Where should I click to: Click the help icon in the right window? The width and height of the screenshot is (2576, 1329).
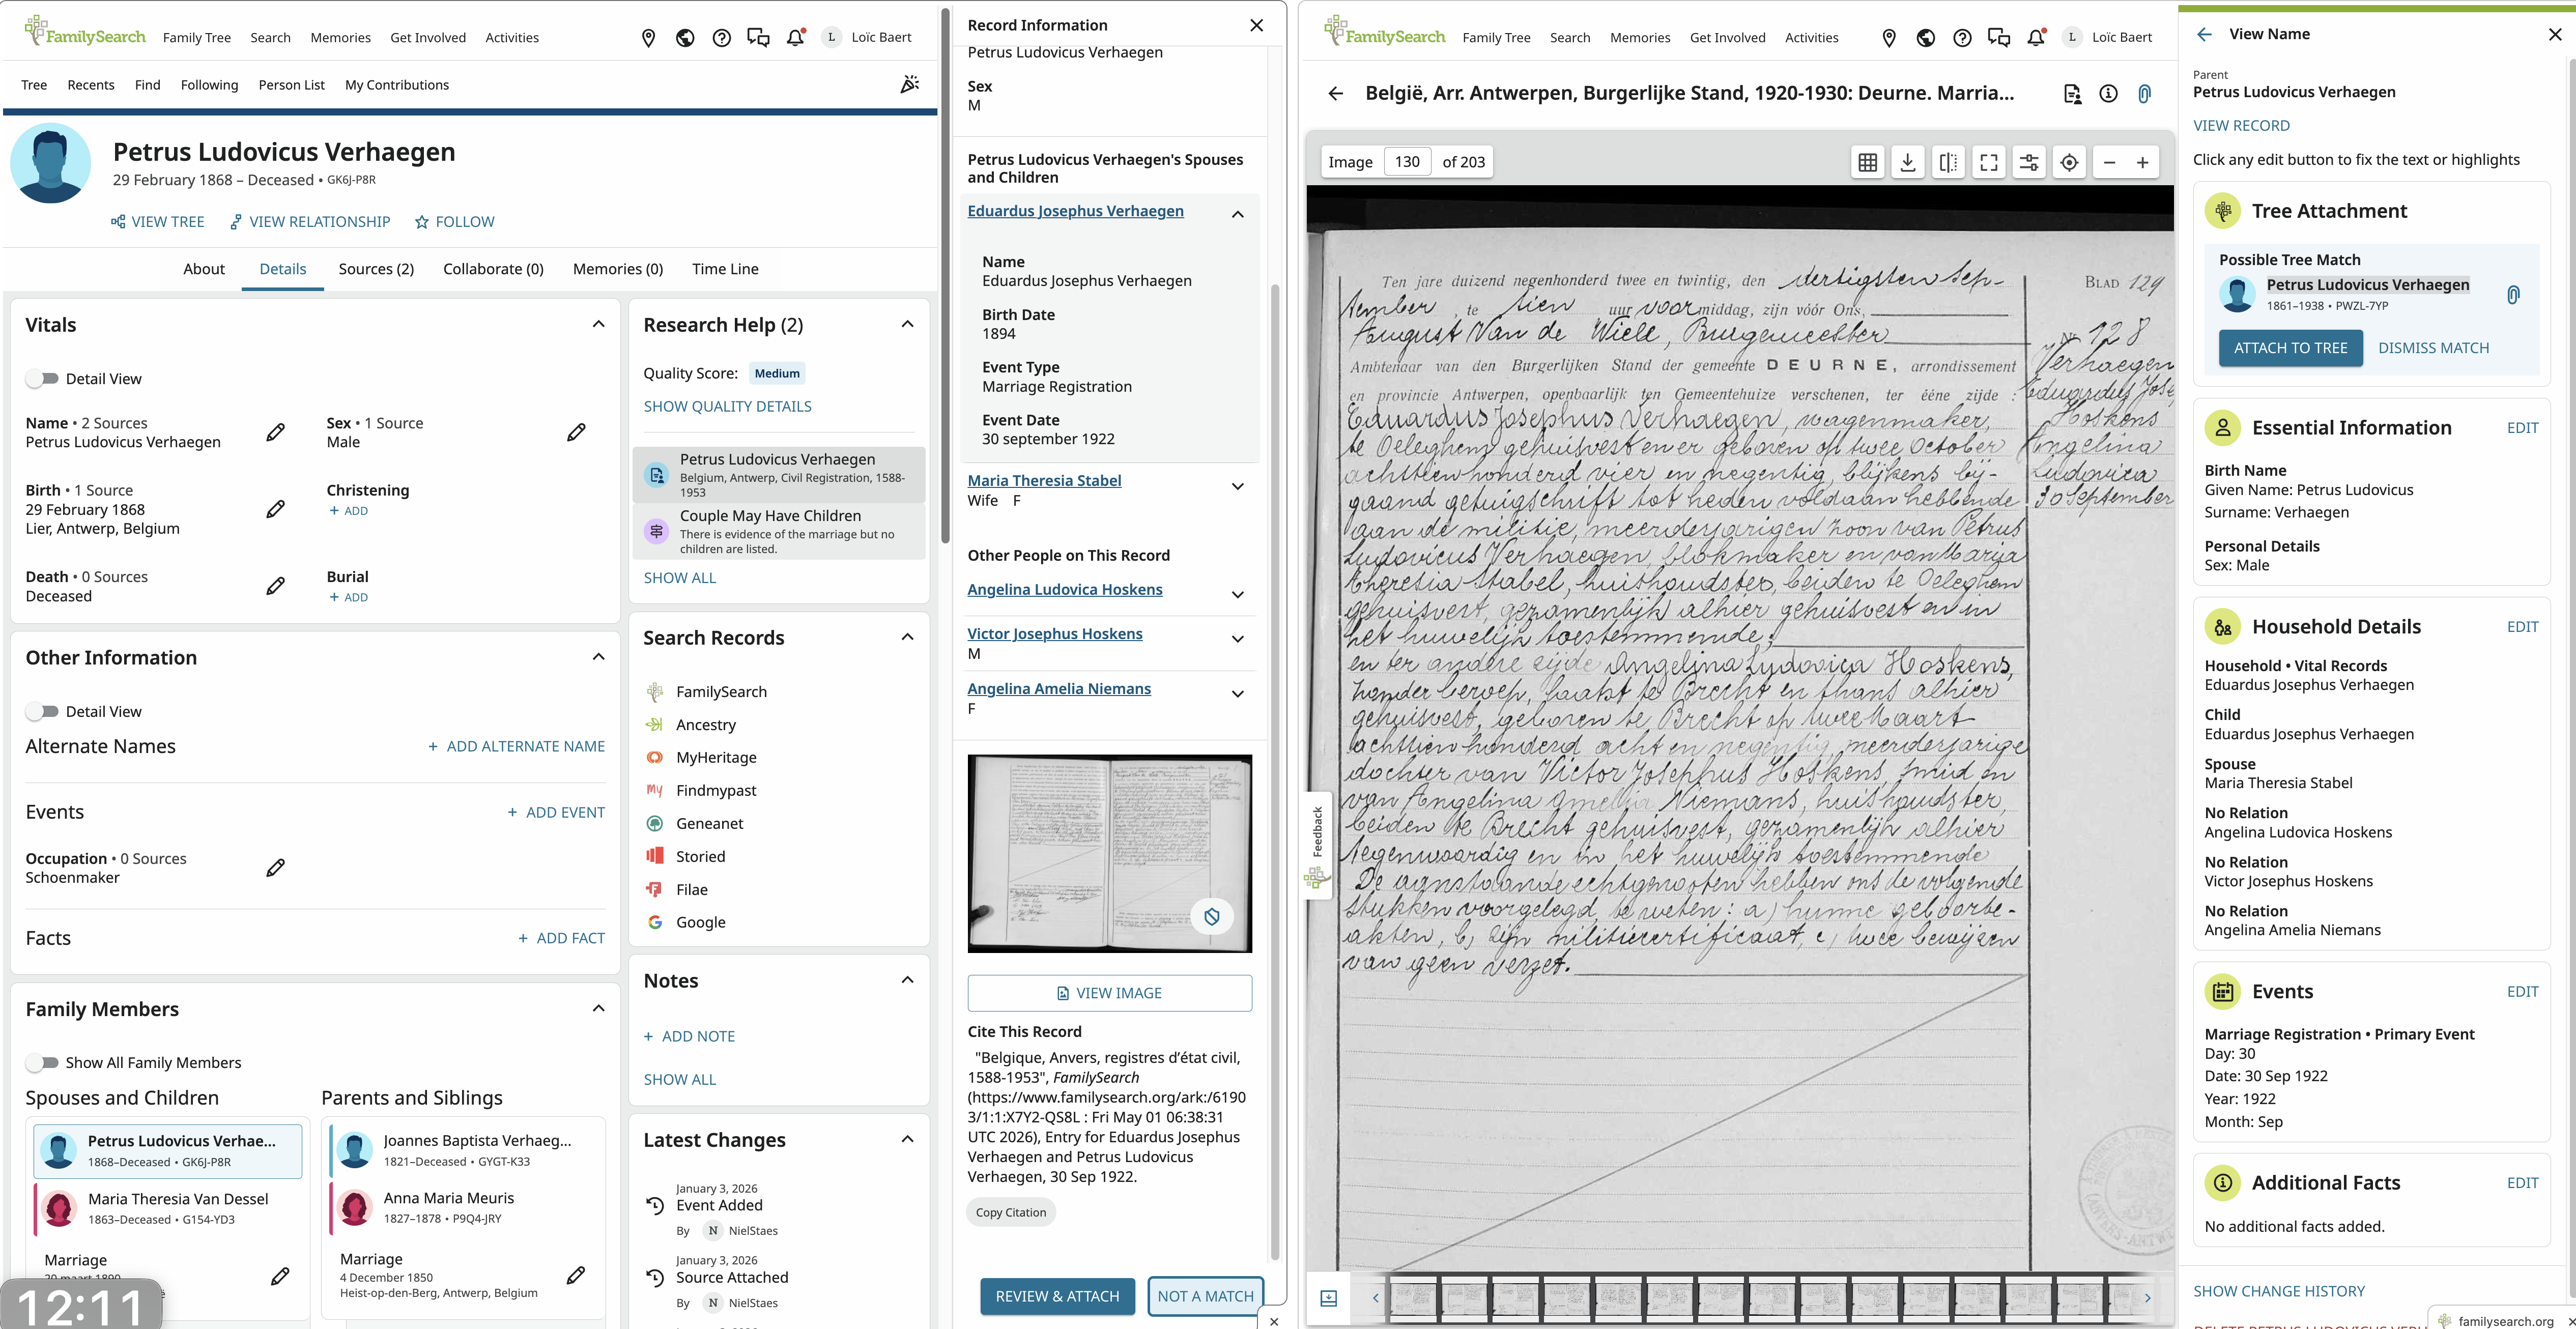(1962, 38)
